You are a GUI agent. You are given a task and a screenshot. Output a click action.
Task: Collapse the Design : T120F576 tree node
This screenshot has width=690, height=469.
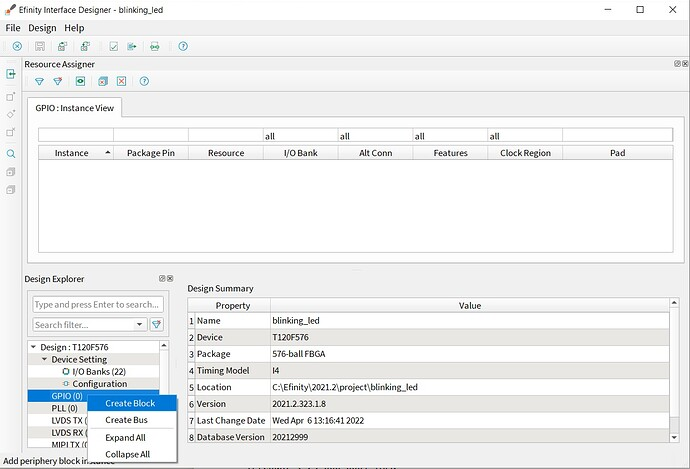pos(33,346)
